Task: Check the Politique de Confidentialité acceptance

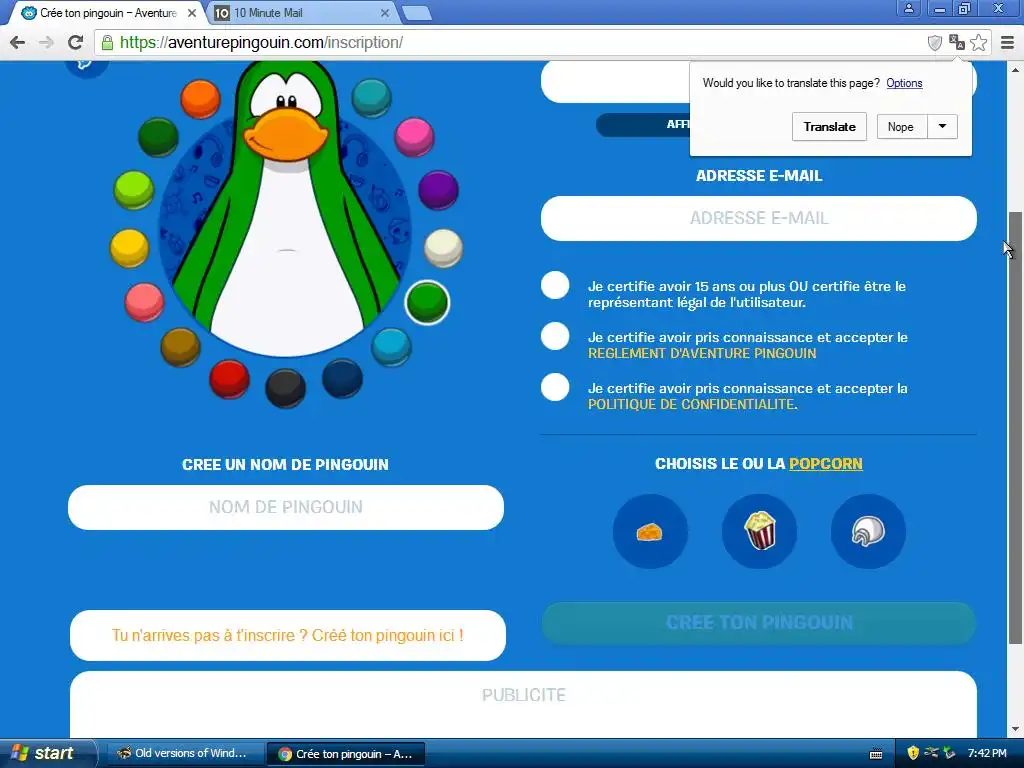Action: pyautogui.click(x=555, y=387)
